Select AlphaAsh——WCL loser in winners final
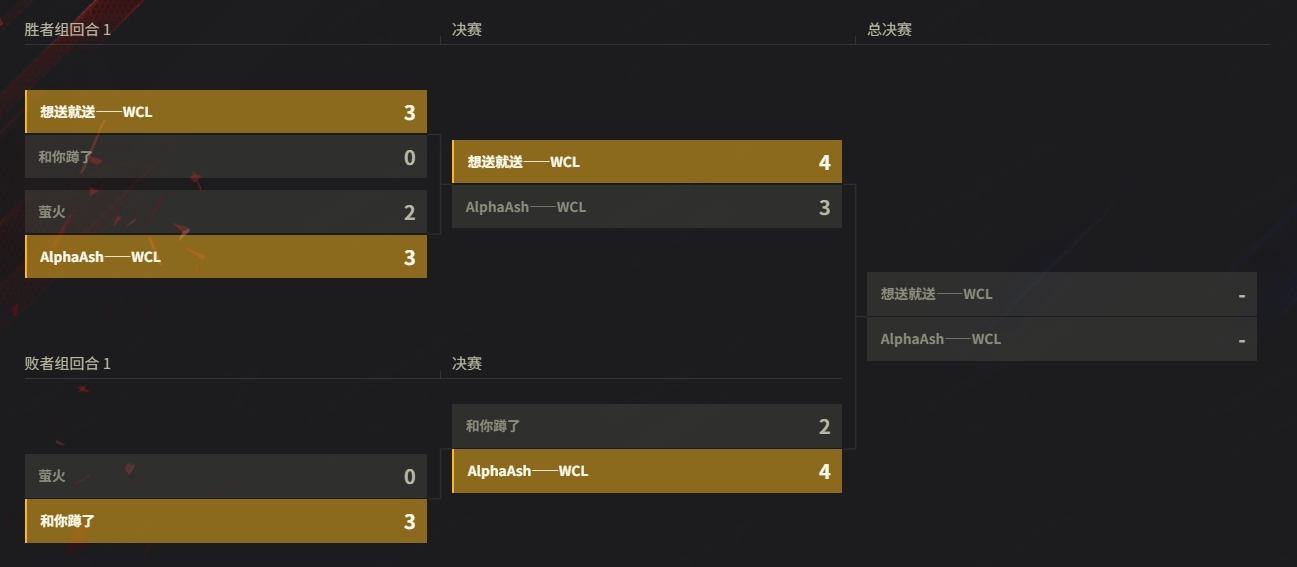Image resolution: width=1297 pixels, height=567 pixels. [x=647, y=207]
